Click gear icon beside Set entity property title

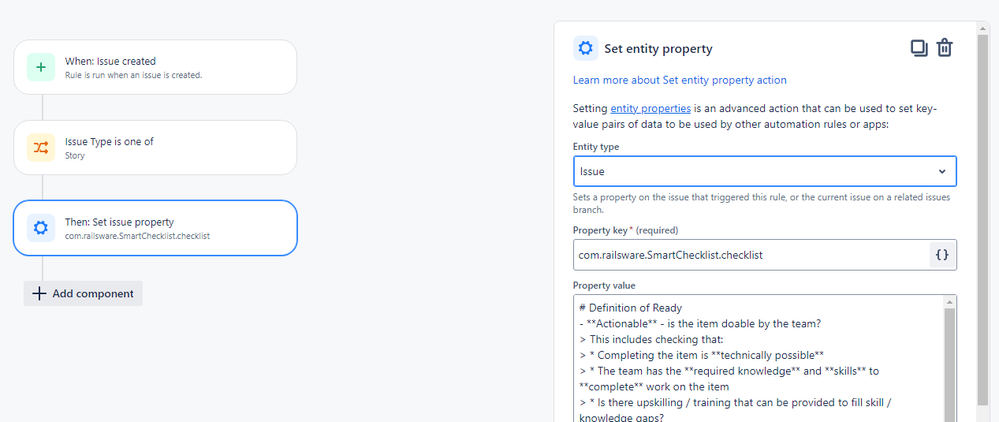[586, 48]
